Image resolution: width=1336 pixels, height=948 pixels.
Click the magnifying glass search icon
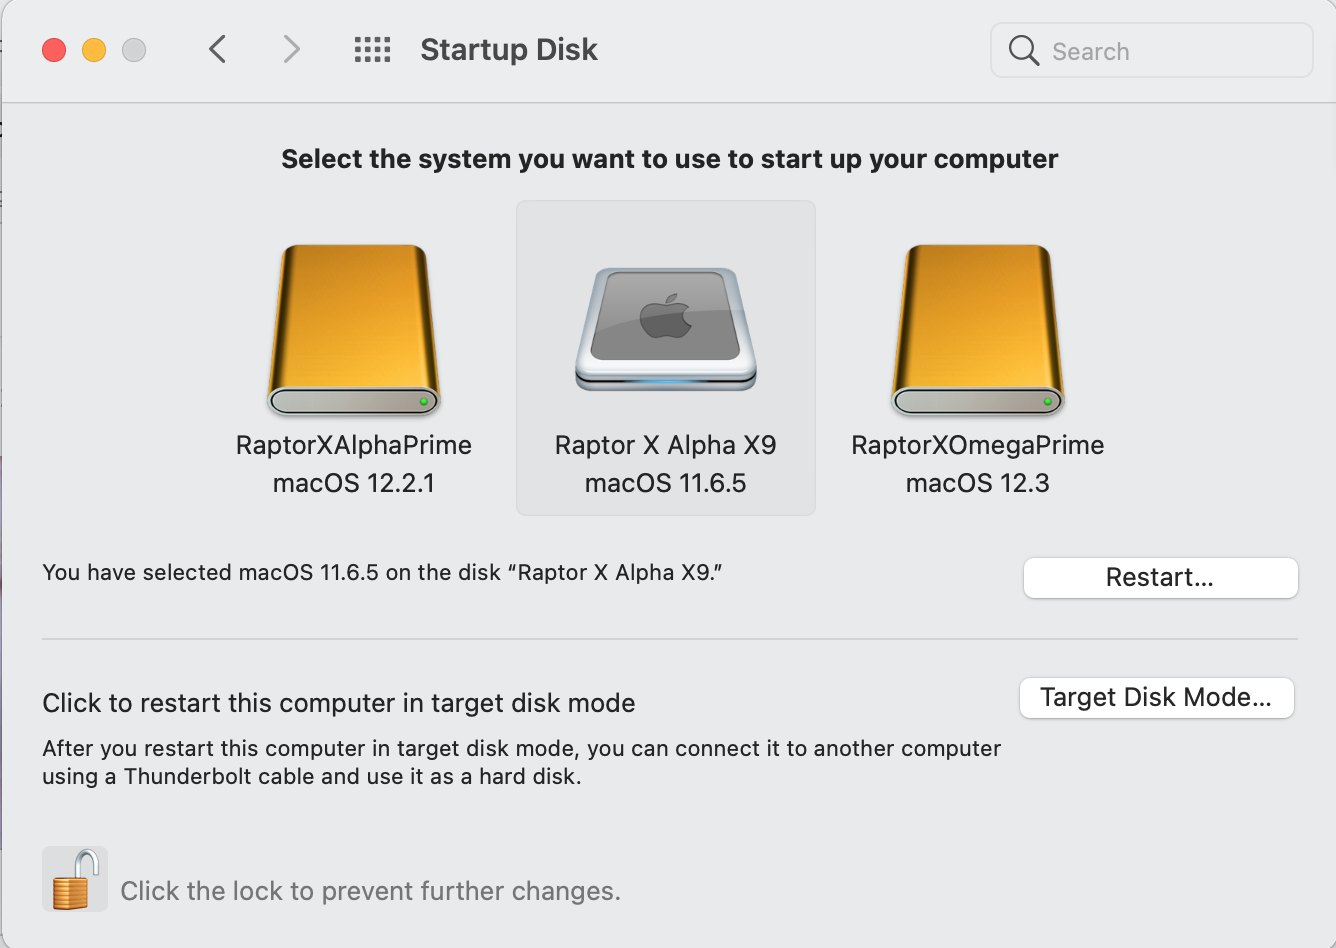1023,50
